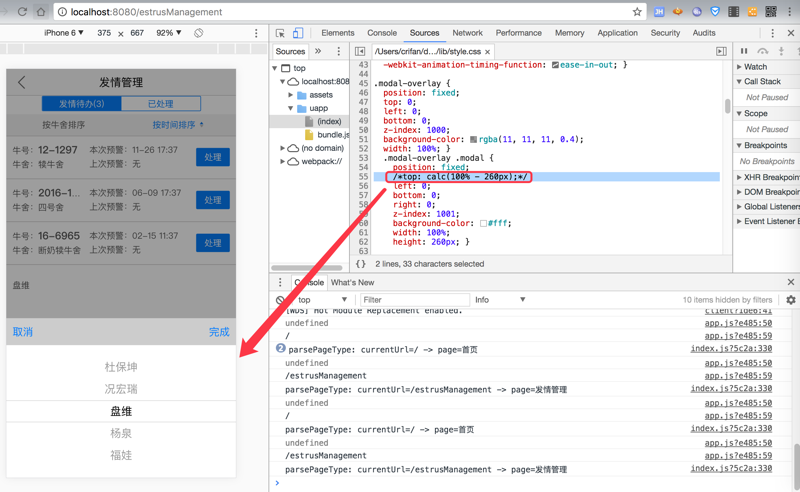Image resolution: width=800 pixels, height=492 pixels.
Task: Open the Performance tab
Action: (x=518, y=33)
